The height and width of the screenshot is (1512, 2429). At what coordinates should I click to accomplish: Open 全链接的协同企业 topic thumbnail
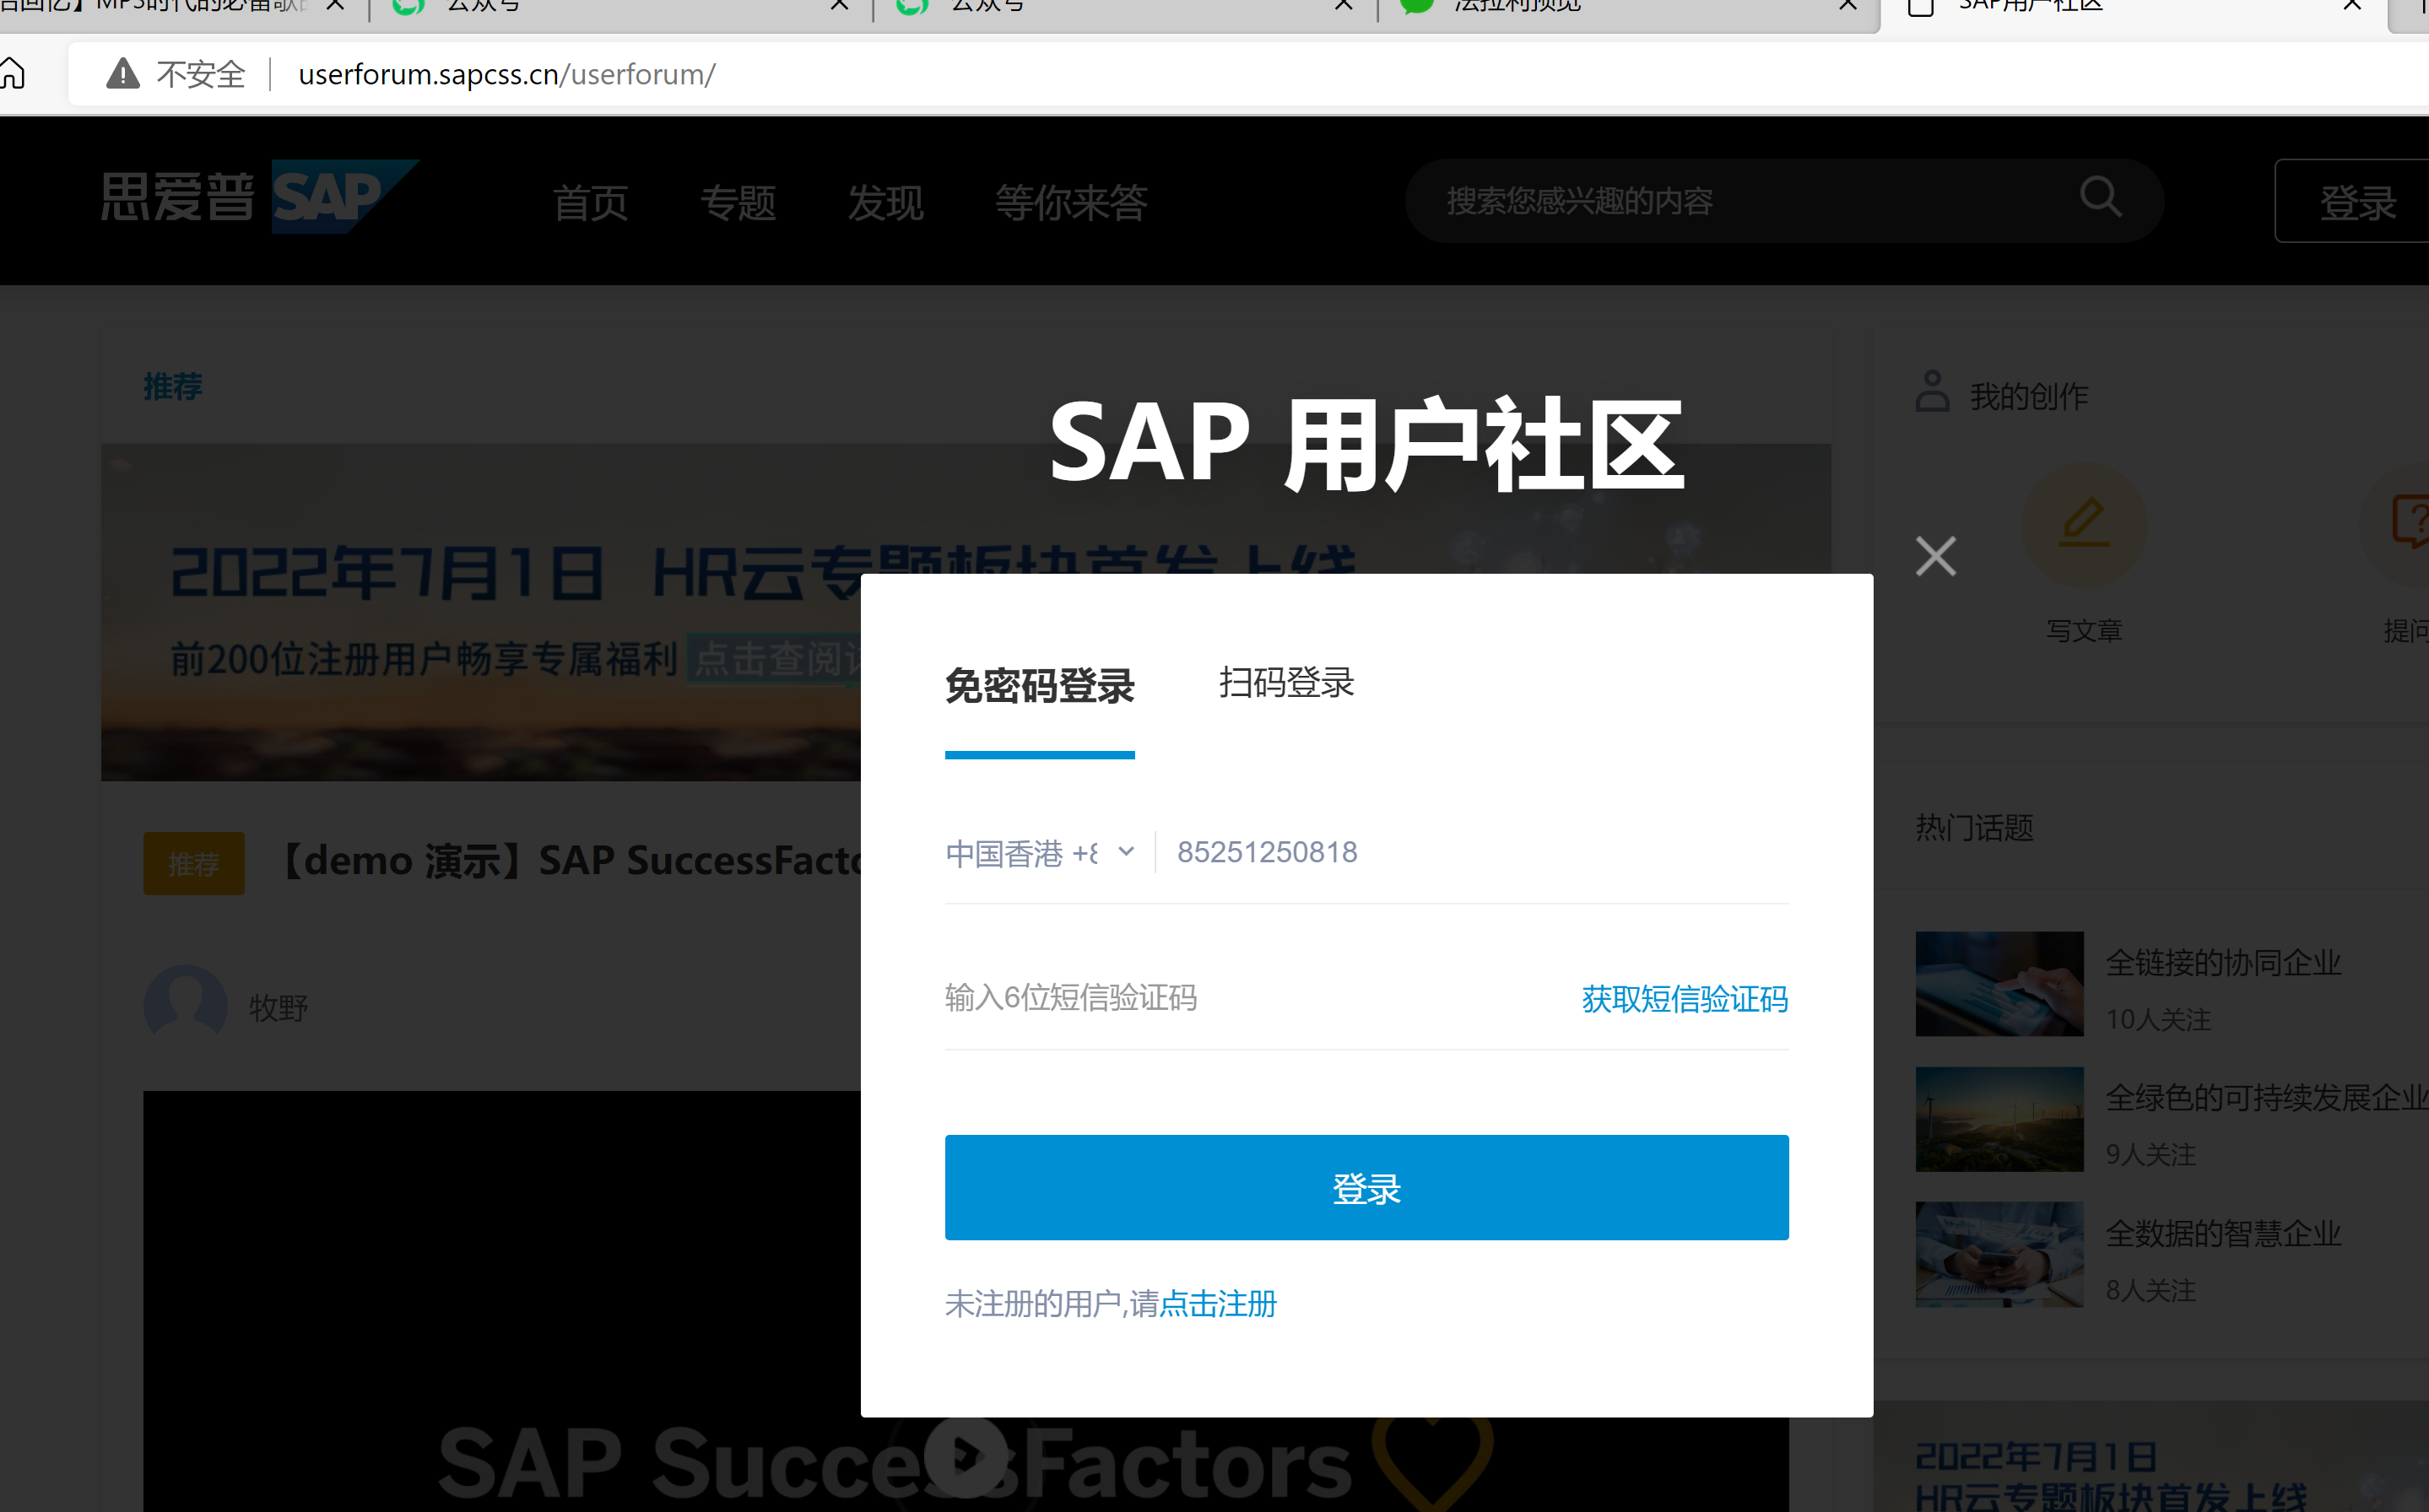pos(1999,984)
